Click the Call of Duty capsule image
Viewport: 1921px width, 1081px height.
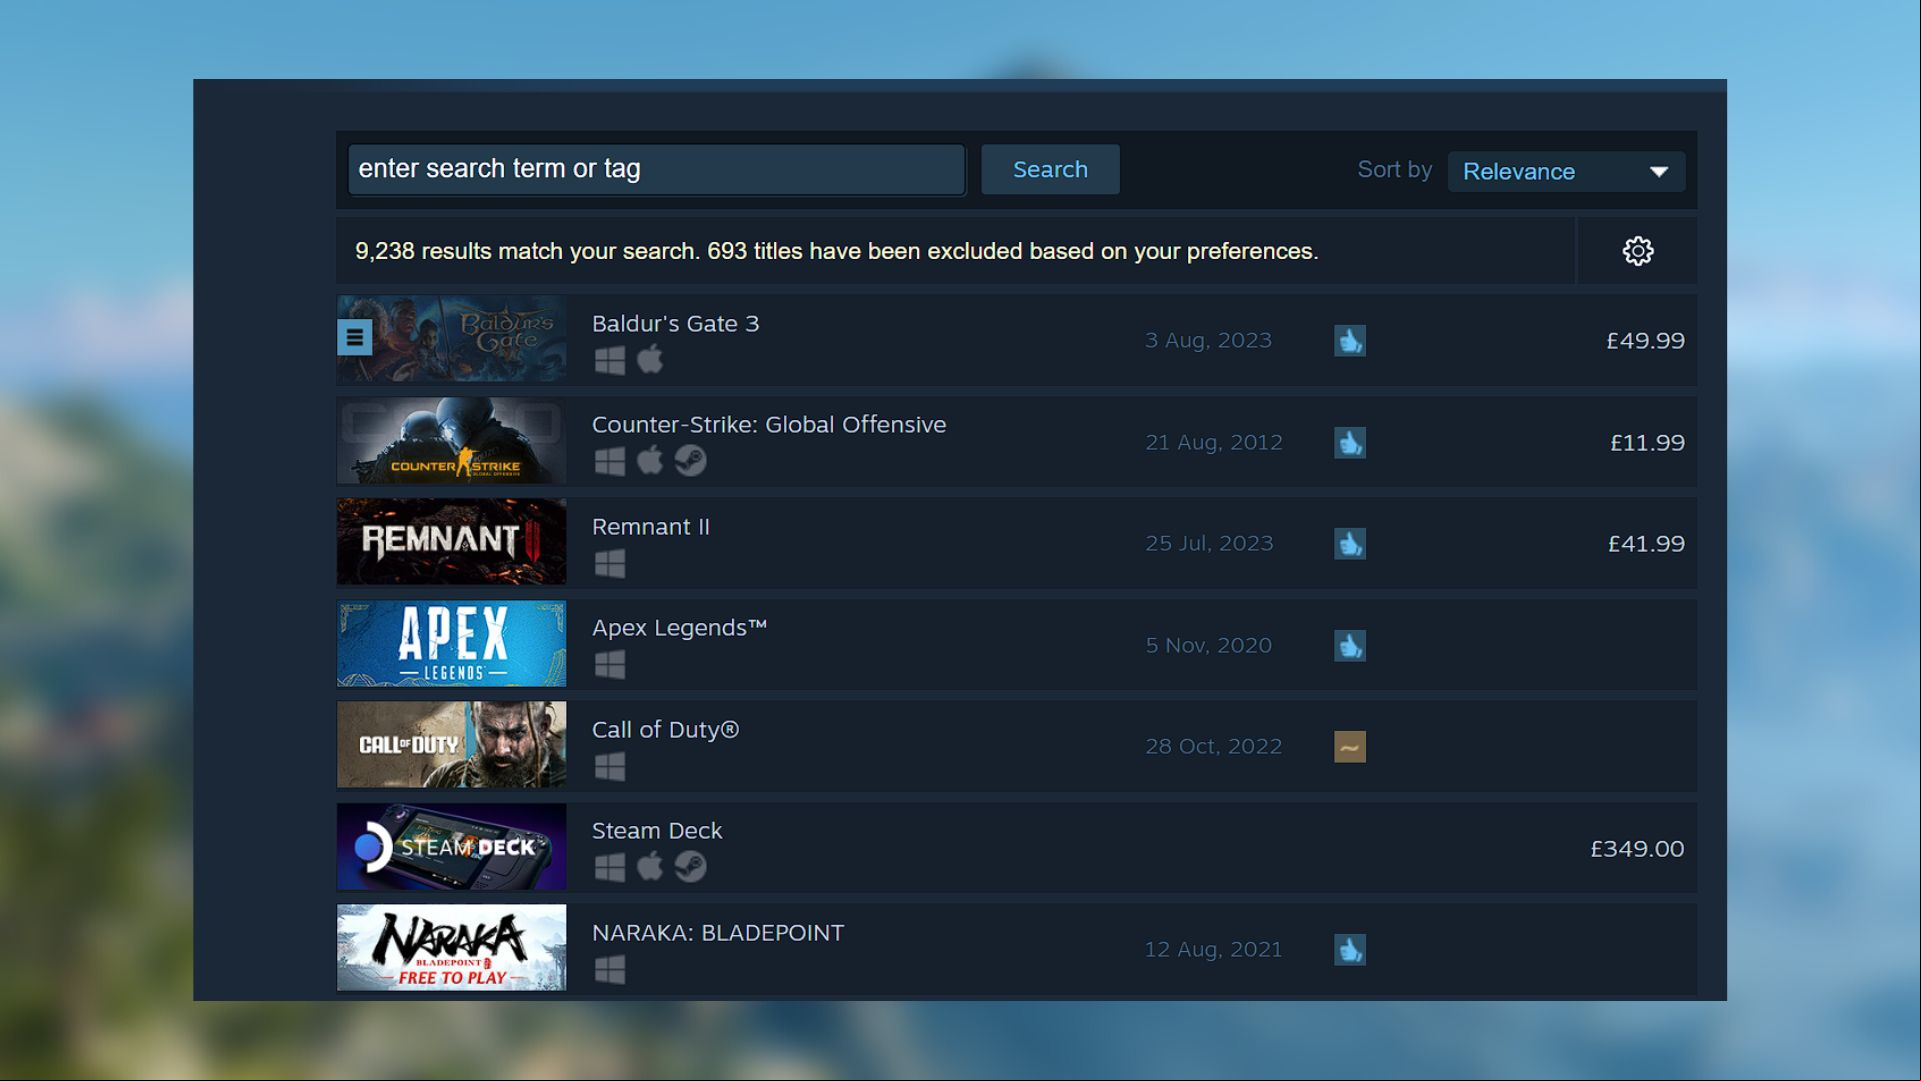pos(451,745)
